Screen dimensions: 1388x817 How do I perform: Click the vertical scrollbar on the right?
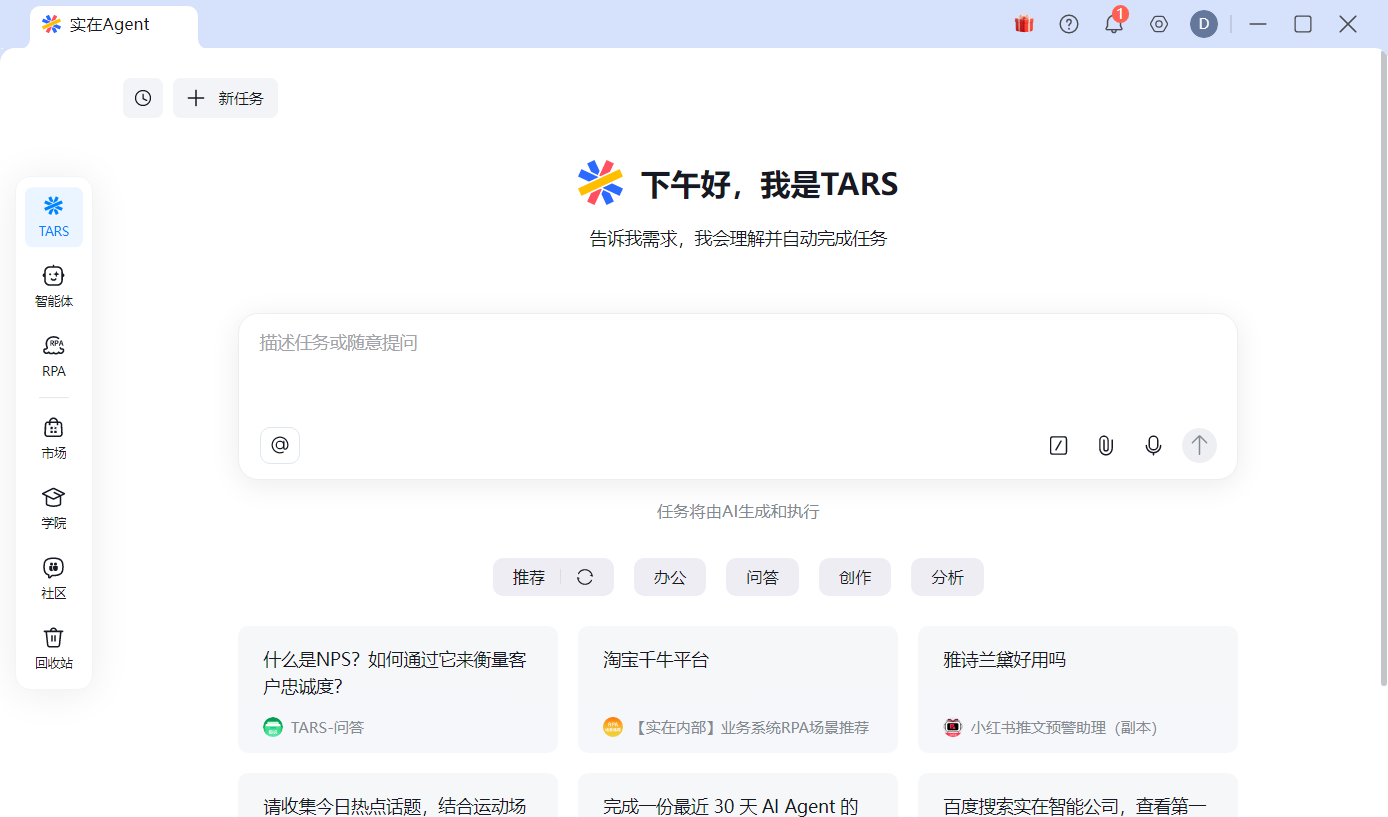pos(1384,370)
